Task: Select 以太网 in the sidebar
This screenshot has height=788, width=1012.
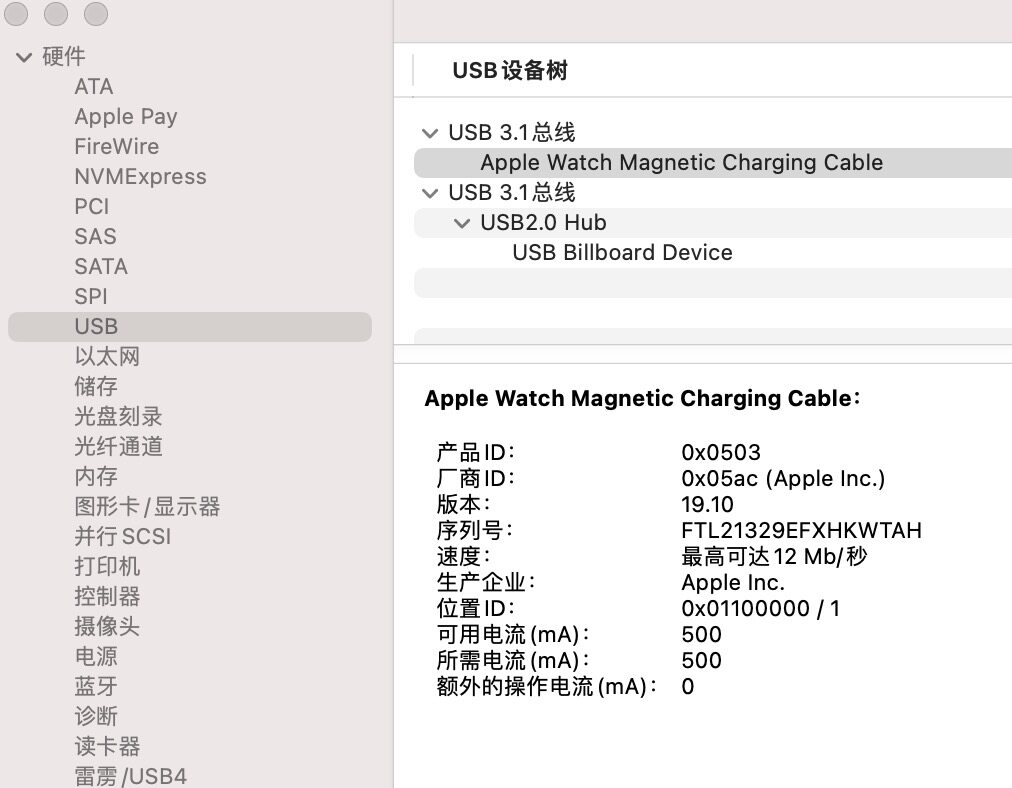Action: [107, 357]
